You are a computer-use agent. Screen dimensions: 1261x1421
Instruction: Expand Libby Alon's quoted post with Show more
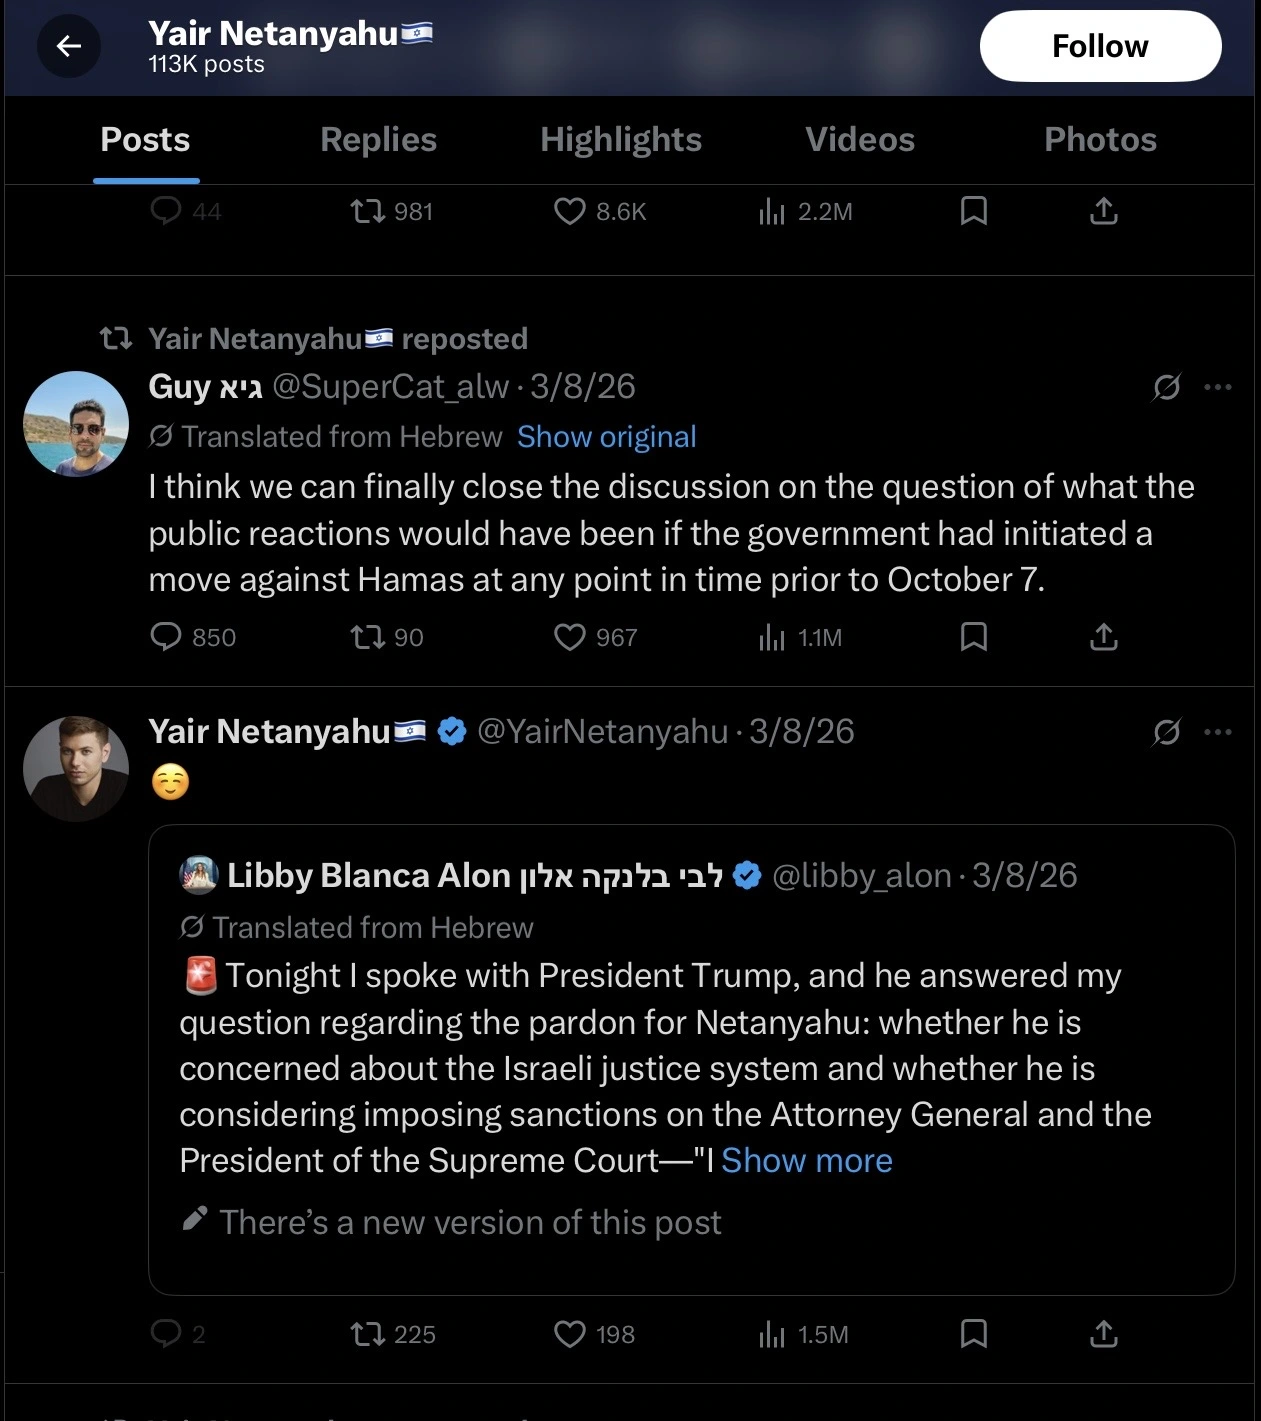pyautogui.click(x=806, y=1161)
